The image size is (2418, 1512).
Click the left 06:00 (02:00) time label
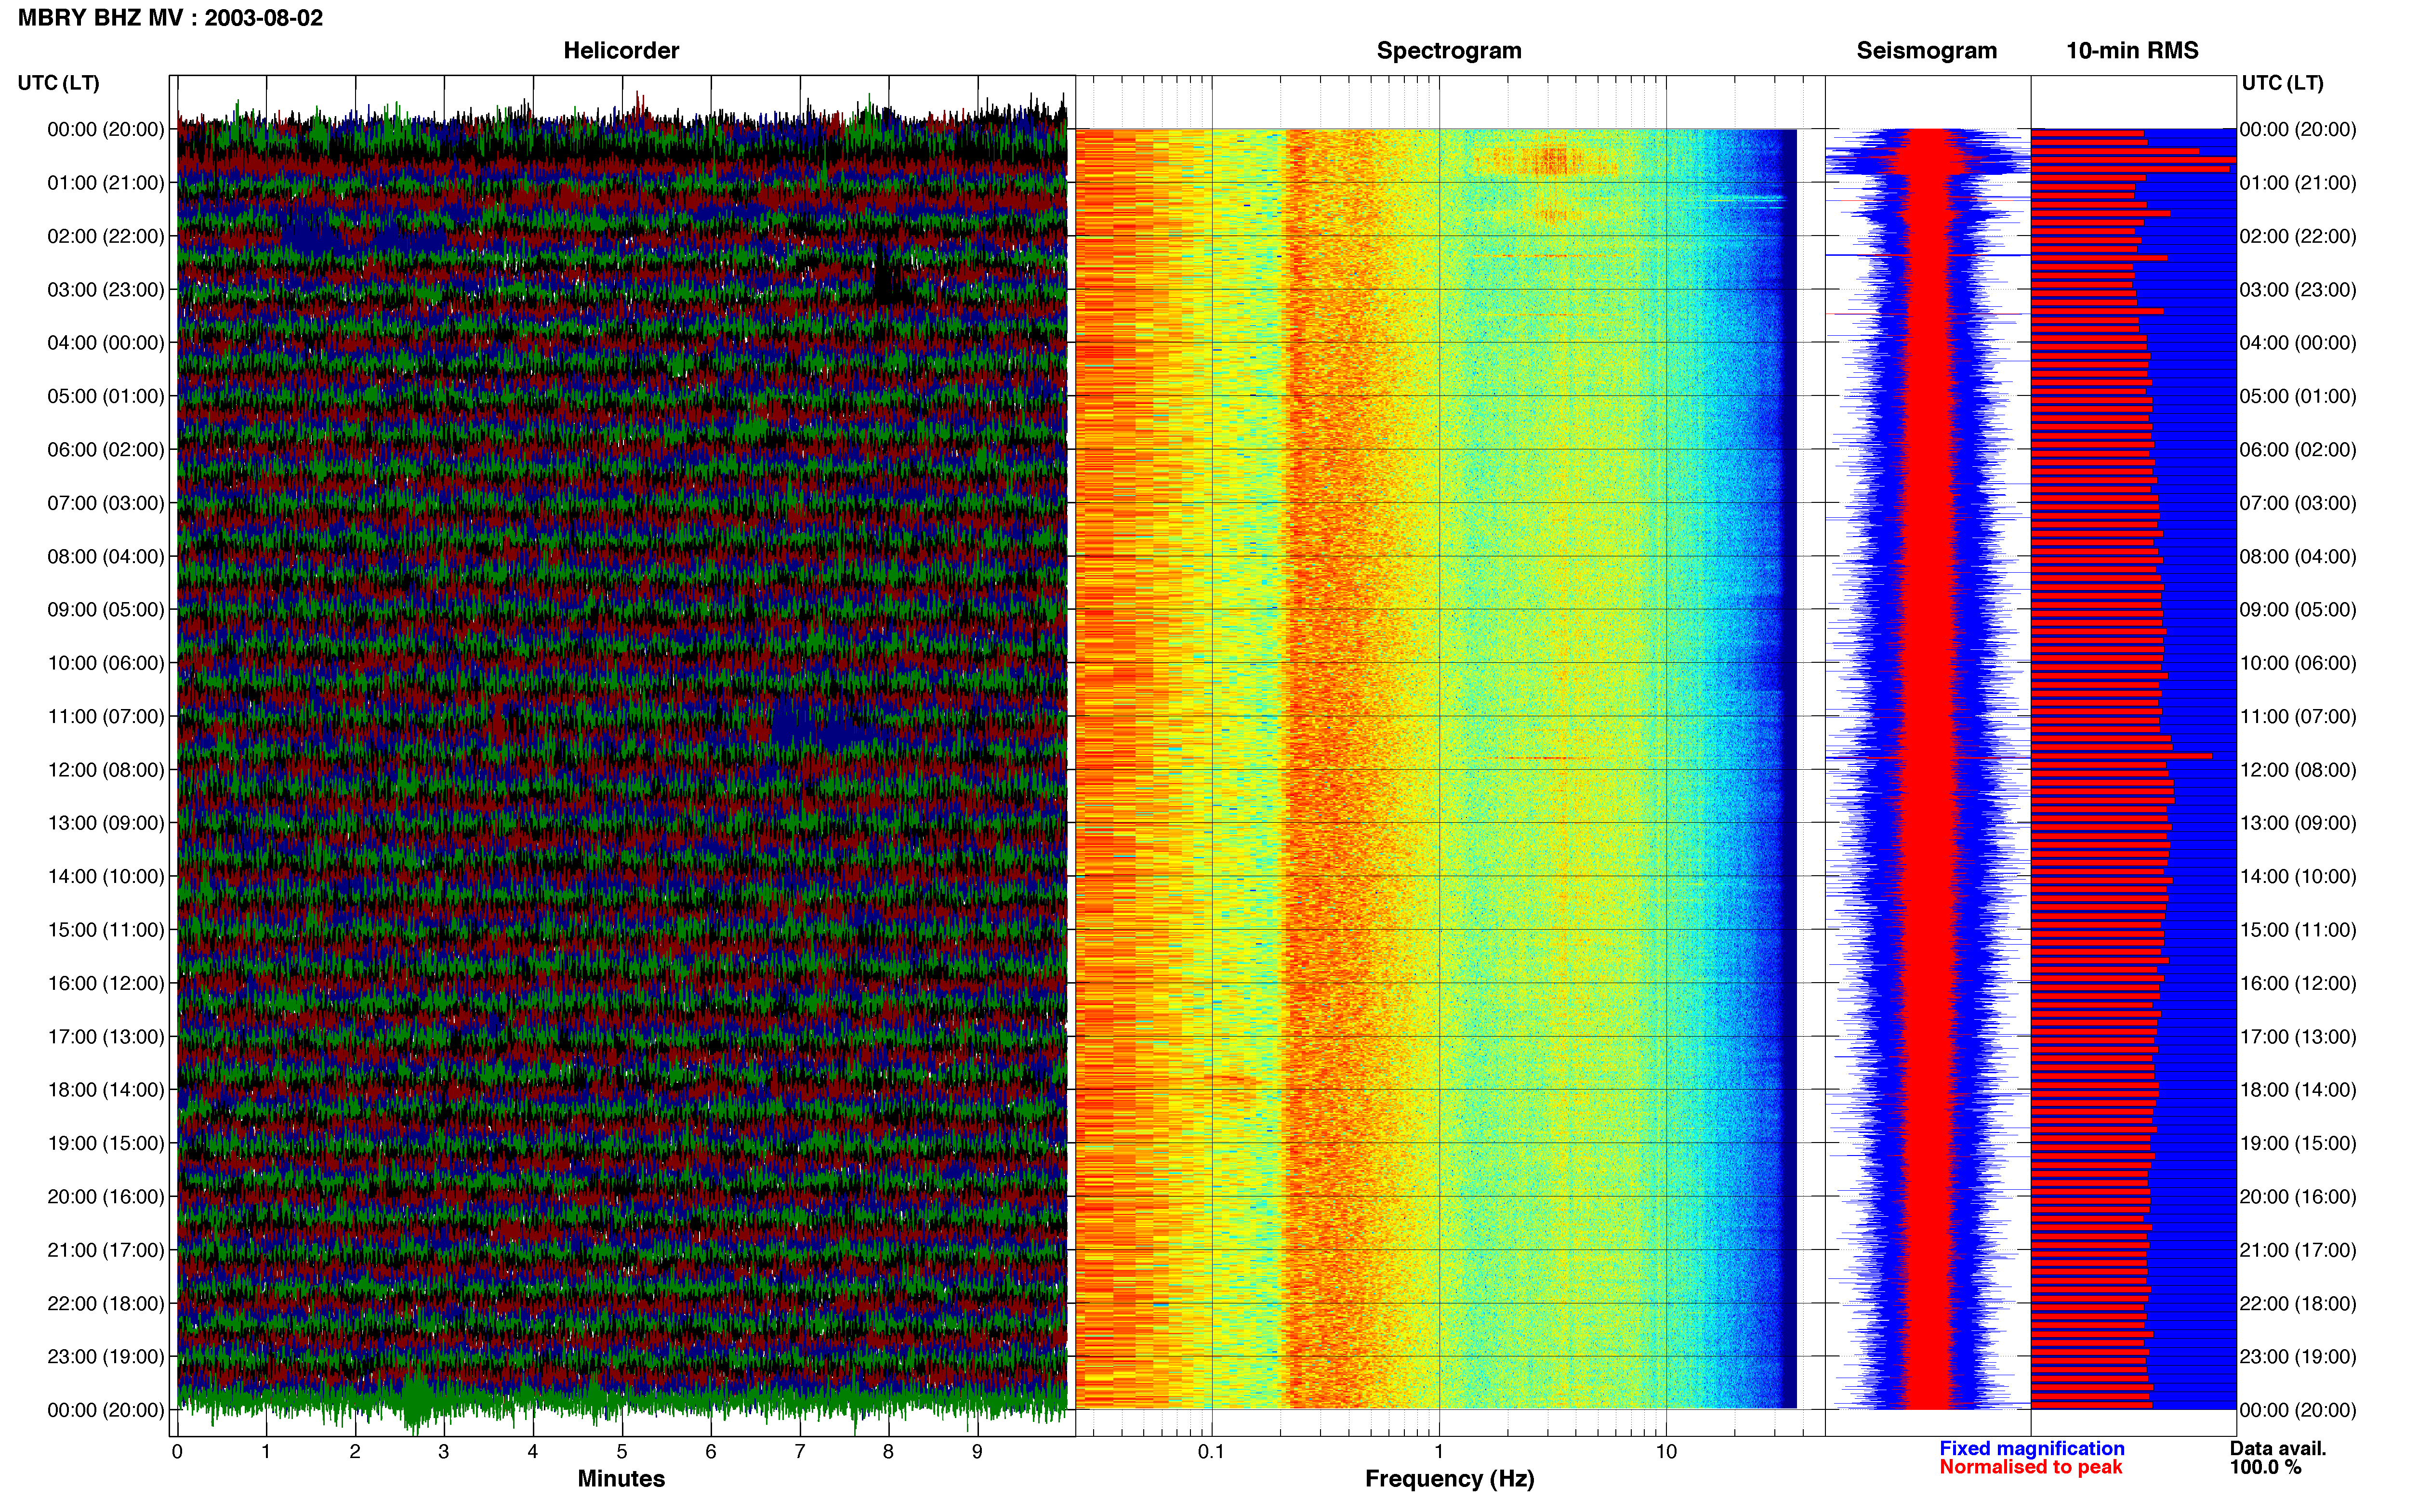[x=106, y=449]
